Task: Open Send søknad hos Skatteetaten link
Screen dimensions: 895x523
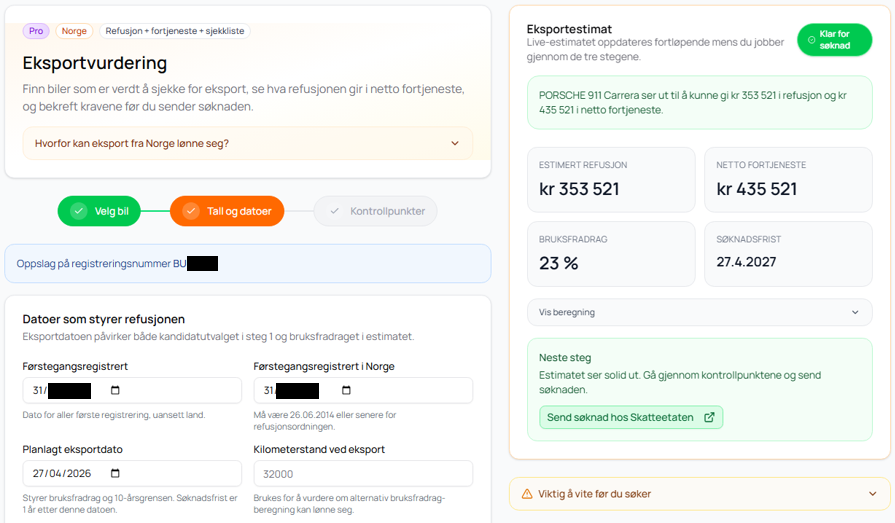Action: pos(630,417)
